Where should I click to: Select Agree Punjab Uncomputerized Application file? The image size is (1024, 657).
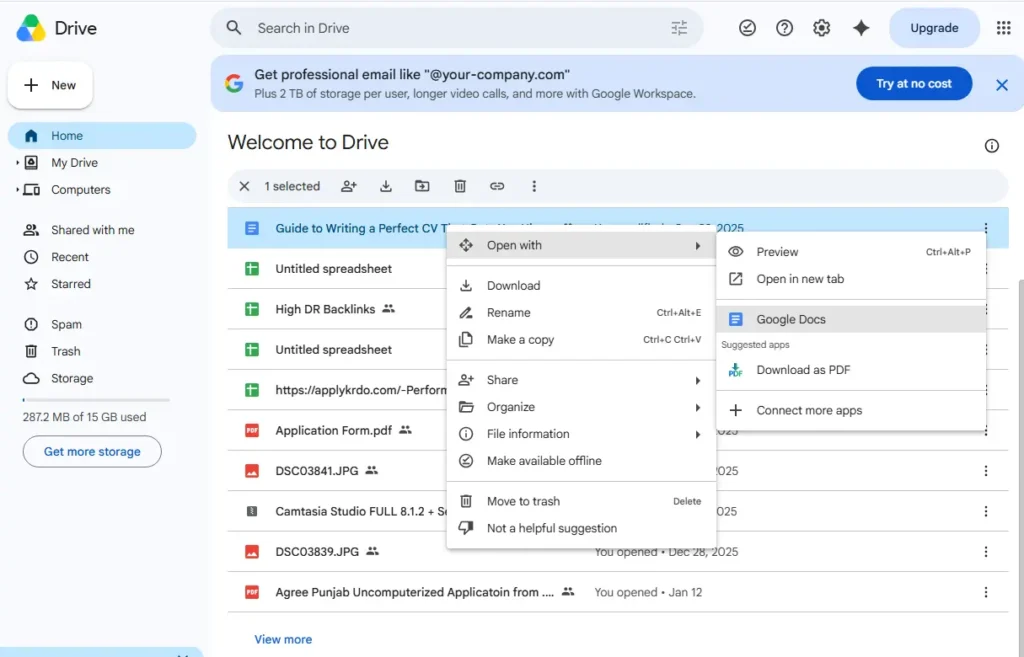click(414, 592)
